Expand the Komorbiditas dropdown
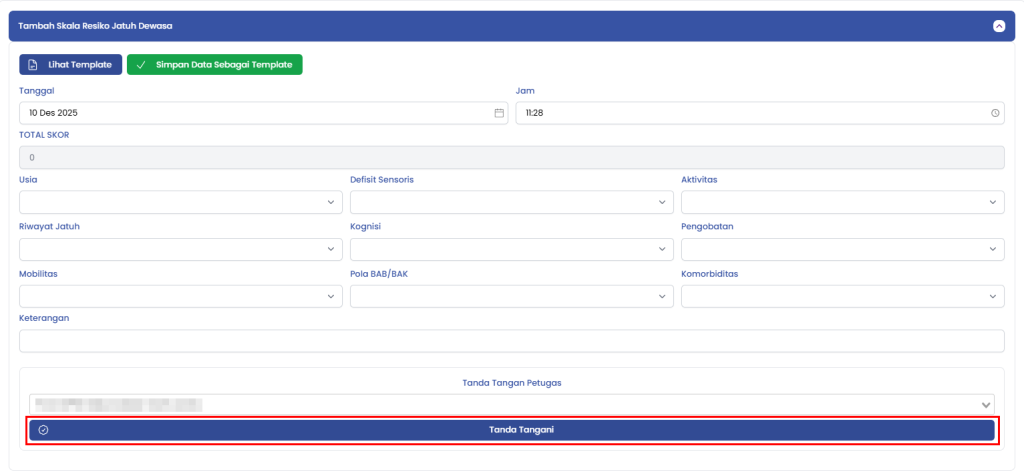1024x474 pixels. [x=842, y=296]
